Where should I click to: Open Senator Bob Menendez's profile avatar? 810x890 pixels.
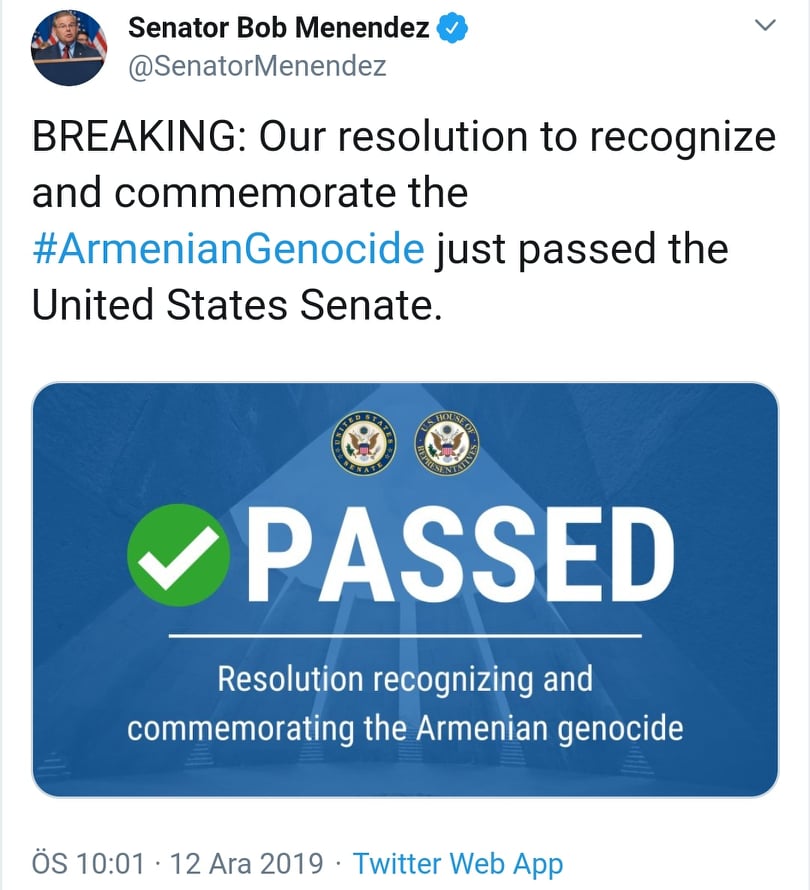(69, 48)
